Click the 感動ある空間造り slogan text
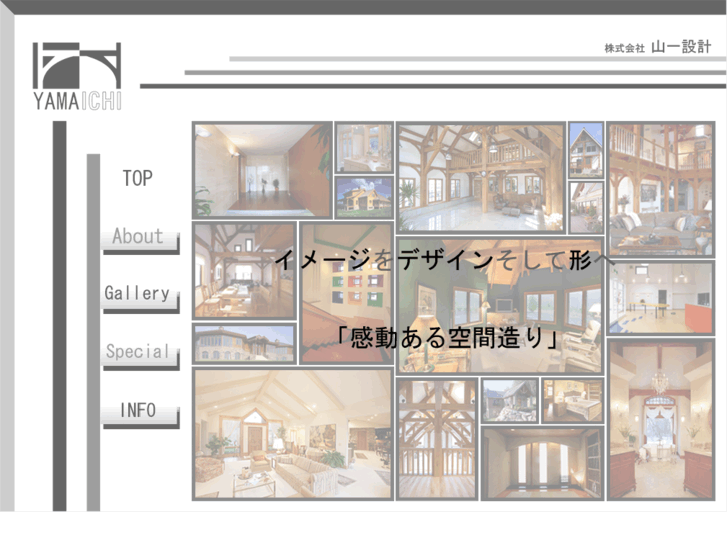Viewport: 727px width, 545px height. pyautogui.click(x=447, y=338)
